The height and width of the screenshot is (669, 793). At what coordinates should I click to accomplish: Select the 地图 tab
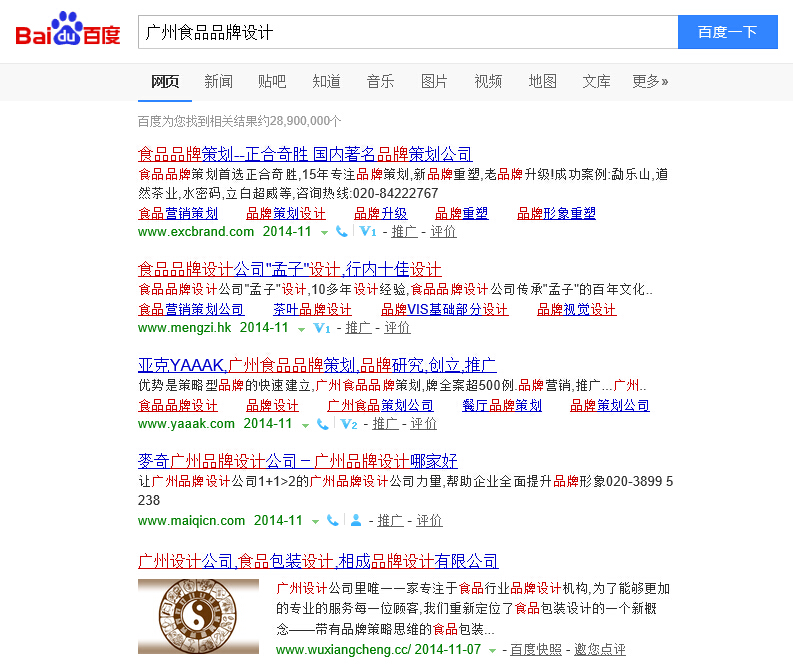542,81
